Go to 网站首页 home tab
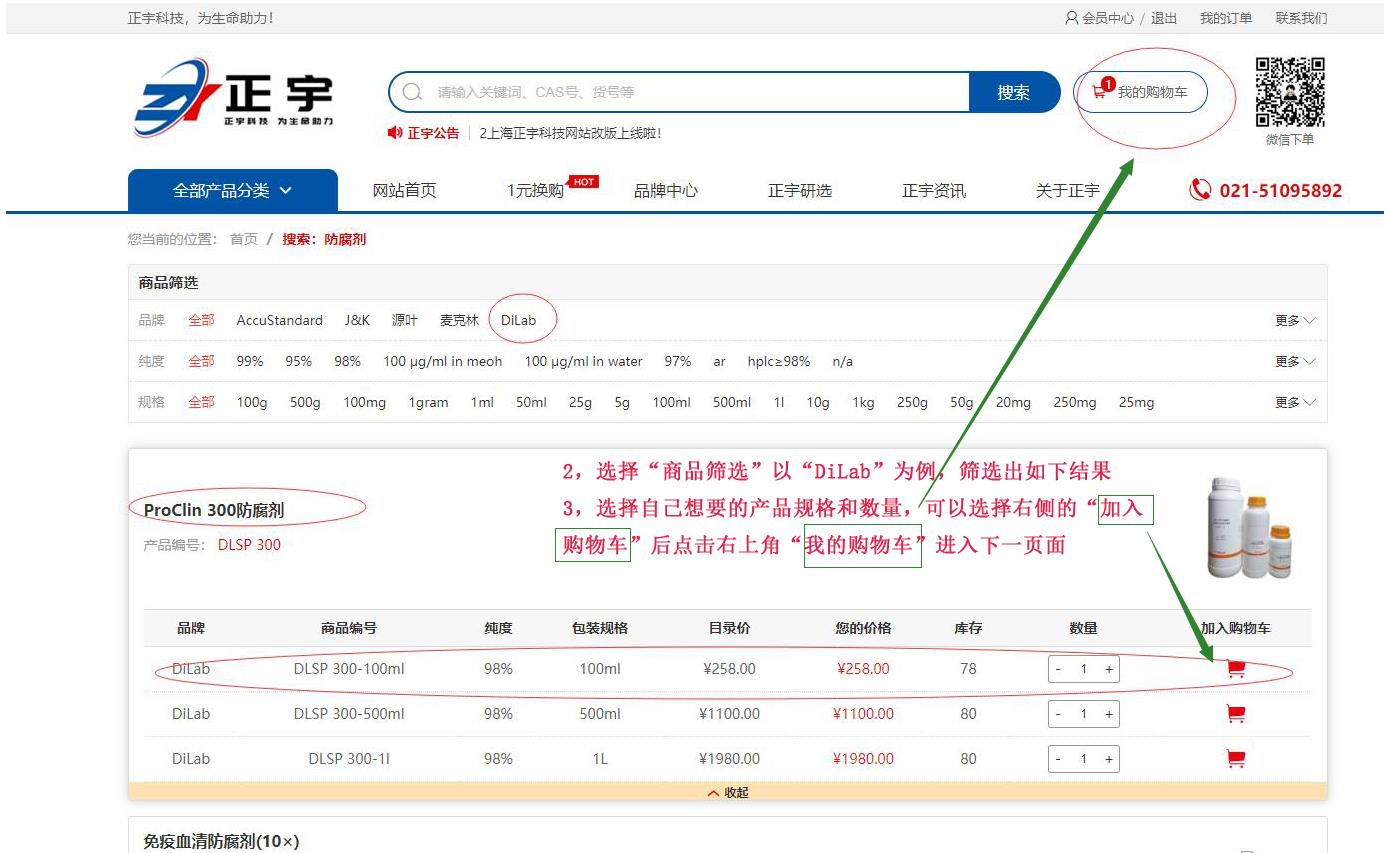Viewport: 1388px width, 853px height. [404, 190]
